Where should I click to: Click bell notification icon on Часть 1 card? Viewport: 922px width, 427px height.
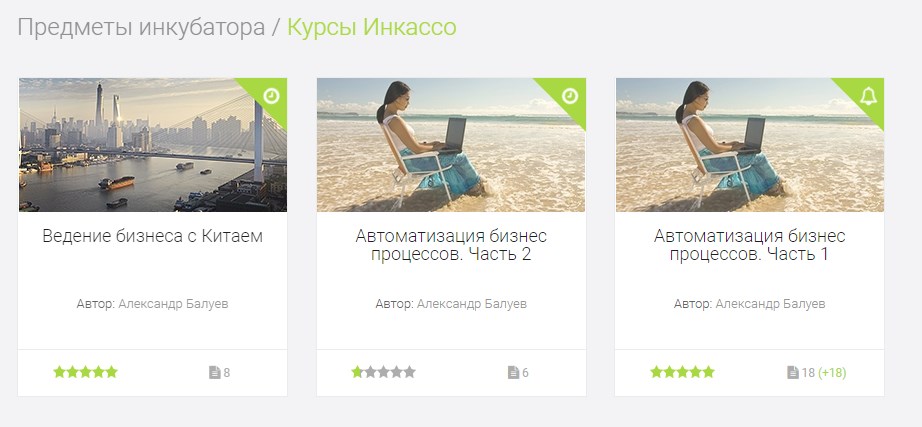coord(868,96)
